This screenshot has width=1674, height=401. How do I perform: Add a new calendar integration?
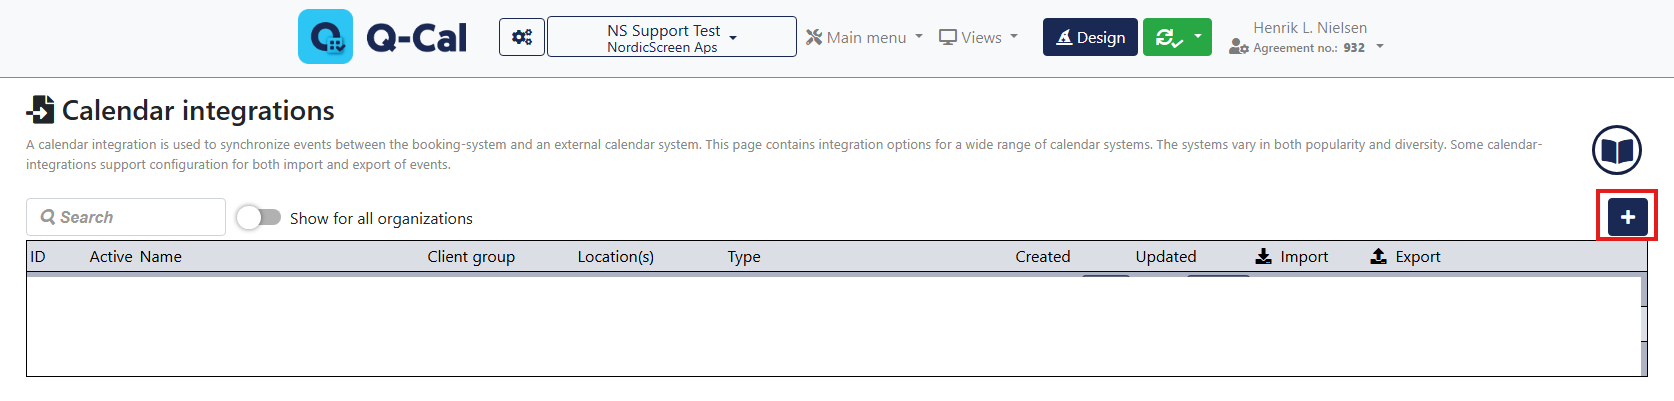point(1627,217)
